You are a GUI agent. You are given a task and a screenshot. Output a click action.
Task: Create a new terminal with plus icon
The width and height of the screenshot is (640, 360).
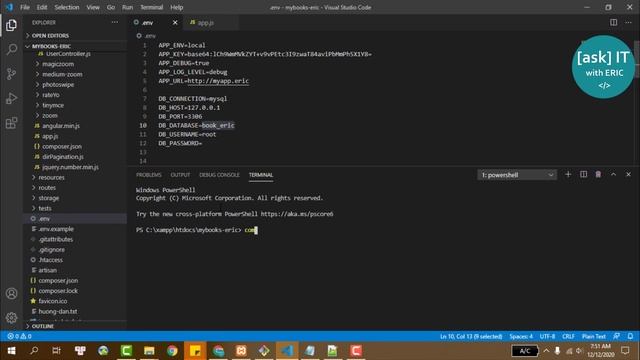point(568,174)
